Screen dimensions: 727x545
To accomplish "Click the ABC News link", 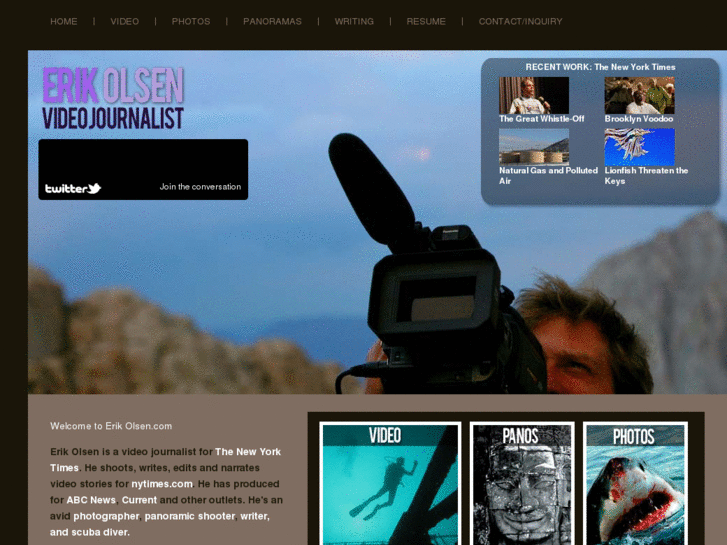I will click(91, 500).
